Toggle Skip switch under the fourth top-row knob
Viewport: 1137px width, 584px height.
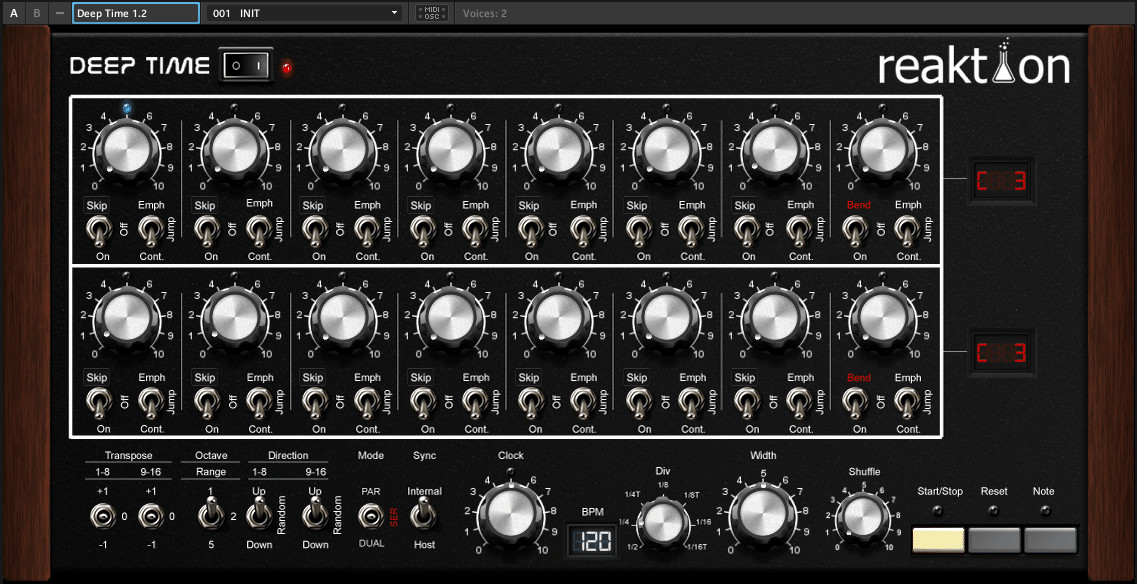point(421,231)
